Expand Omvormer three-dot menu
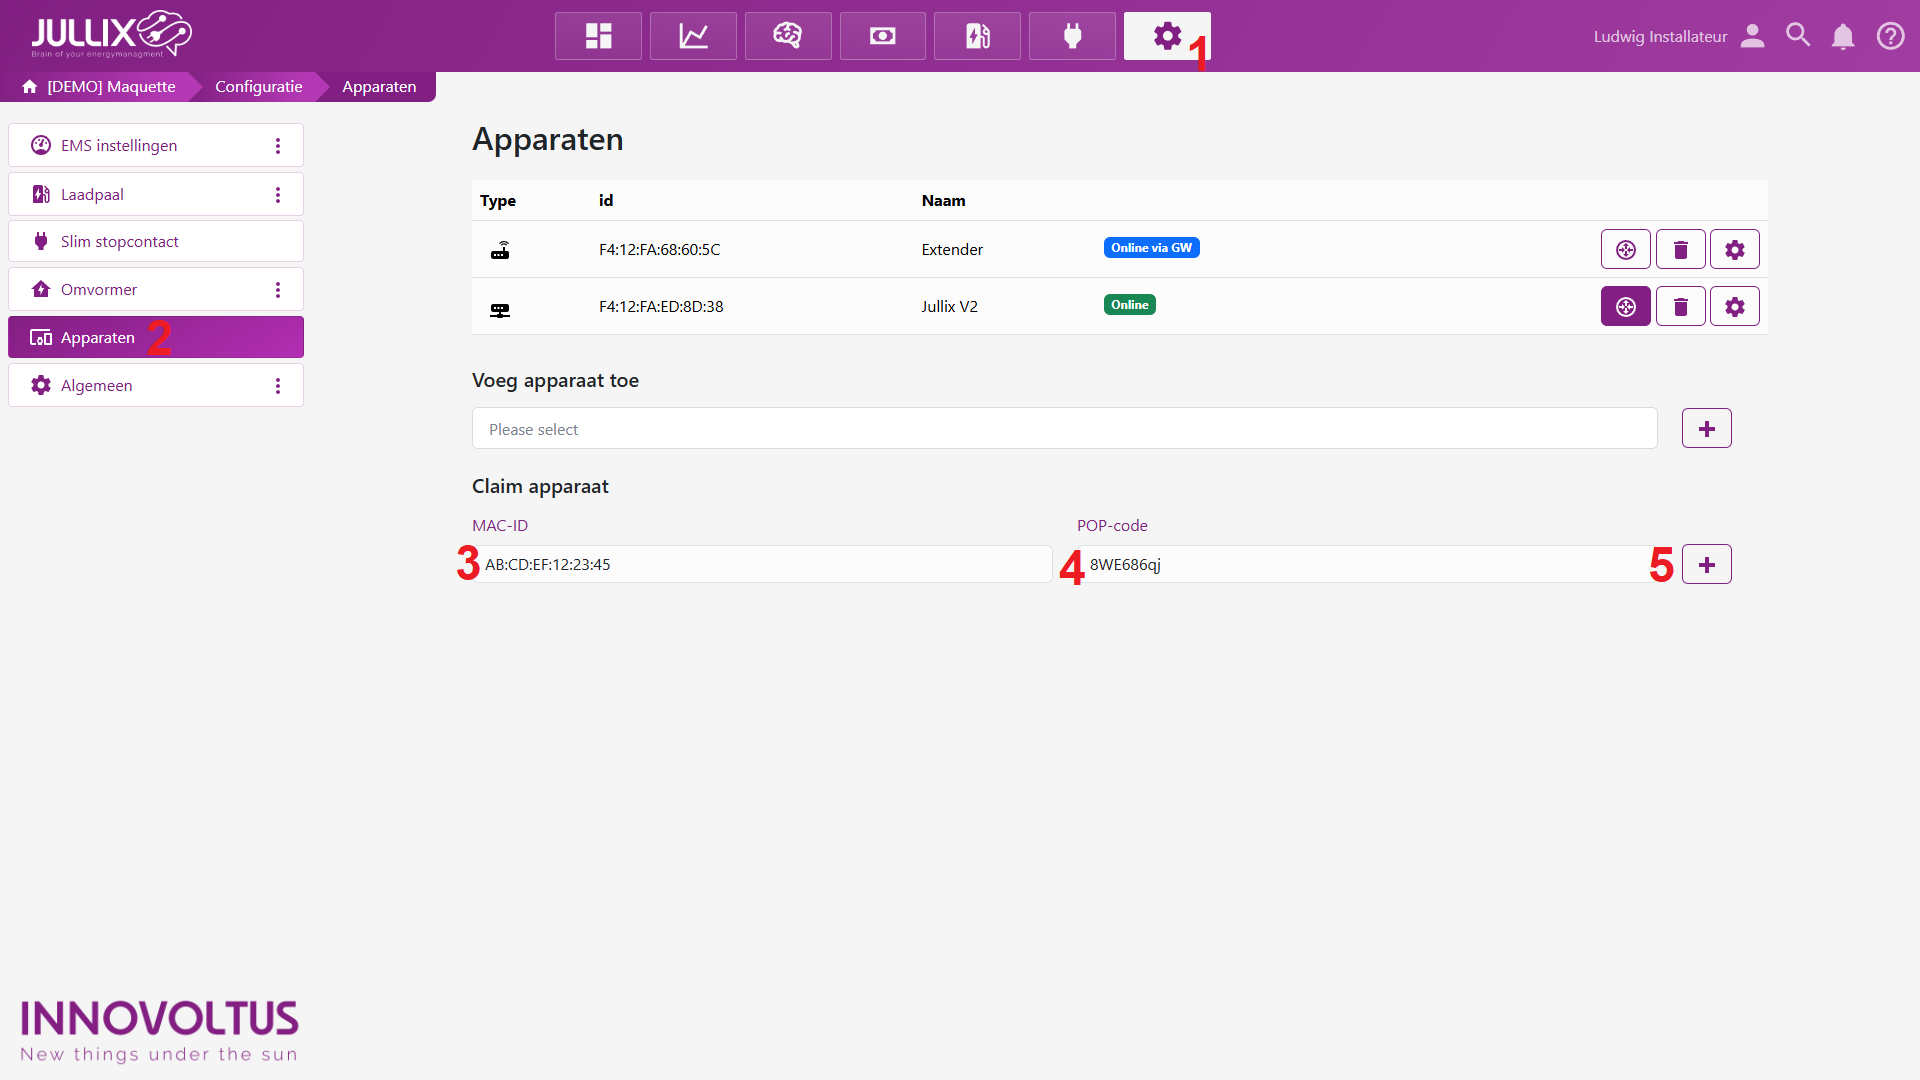 pos(278,290)
